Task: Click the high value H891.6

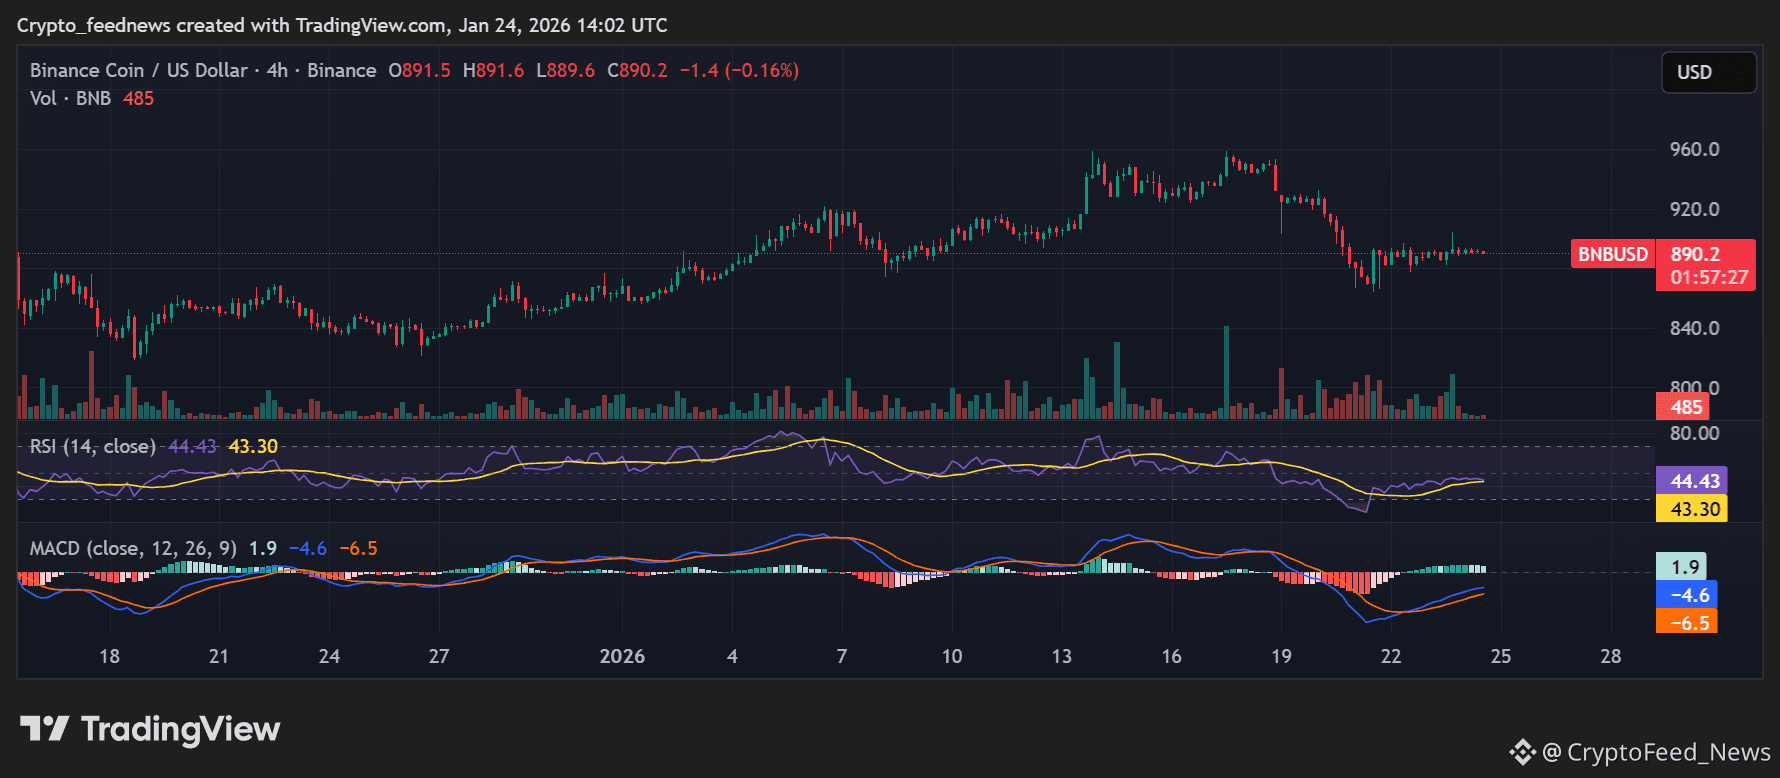Action: (x=493, y=70)
